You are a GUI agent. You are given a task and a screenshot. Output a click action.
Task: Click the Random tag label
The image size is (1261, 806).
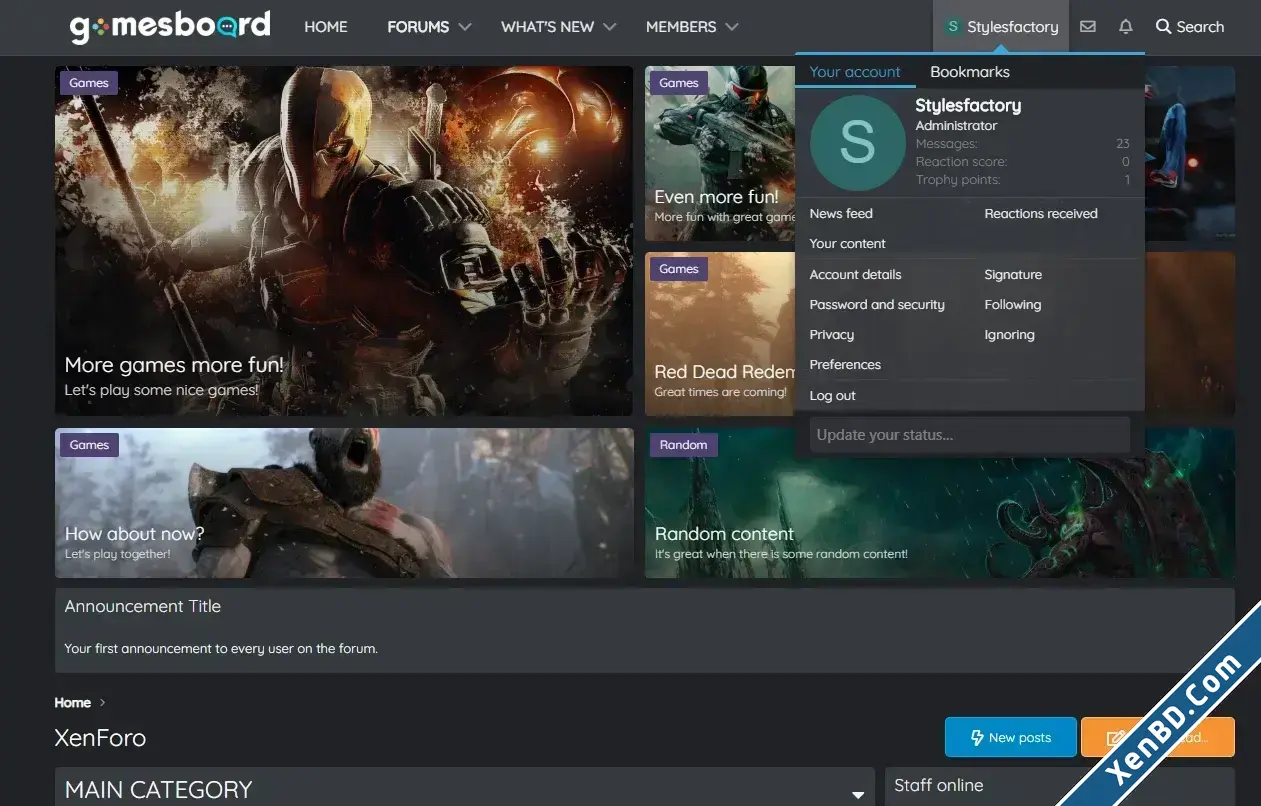(684, 445)
